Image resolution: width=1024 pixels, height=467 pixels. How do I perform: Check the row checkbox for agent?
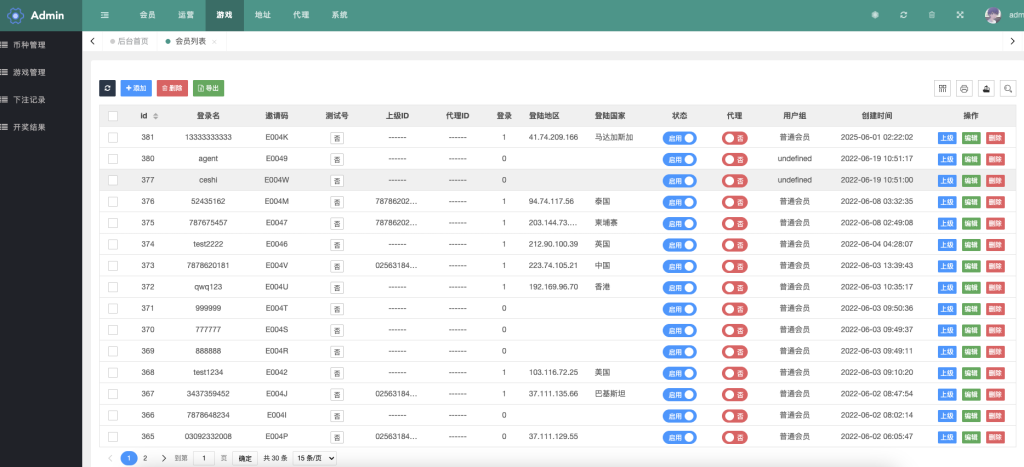[113, 159]
